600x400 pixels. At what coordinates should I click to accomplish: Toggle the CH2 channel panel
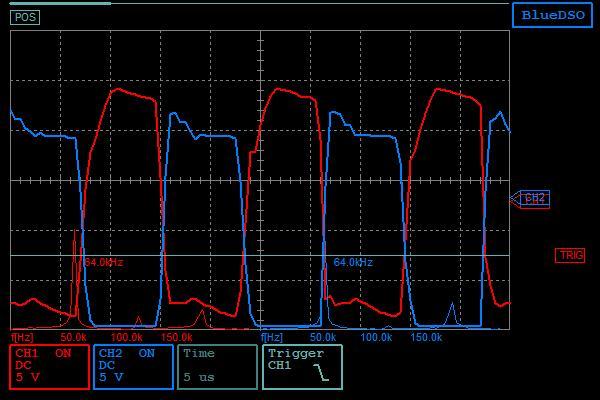[x=133, y=367]
